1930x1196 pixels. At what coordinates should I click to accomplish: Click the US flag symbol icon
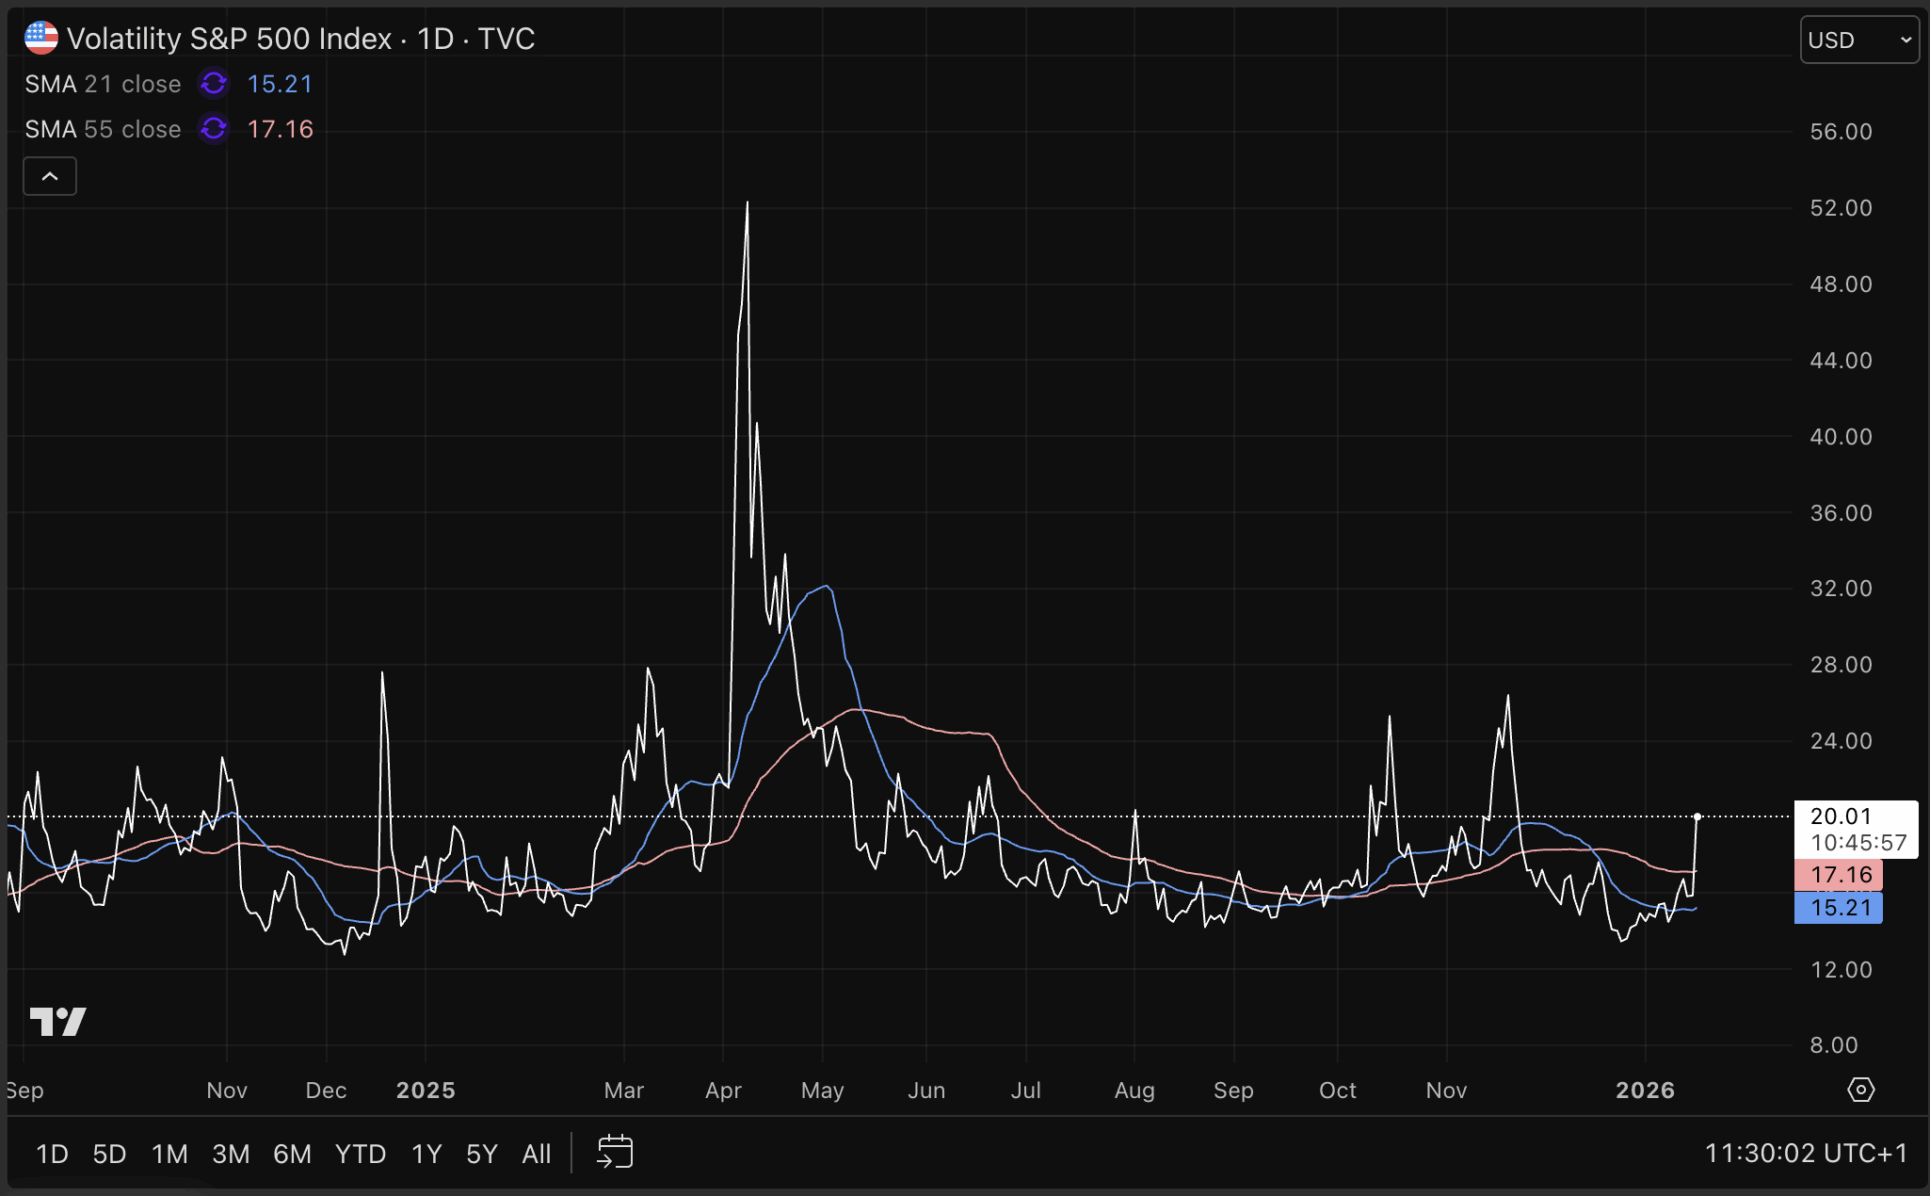coord(41,38)
